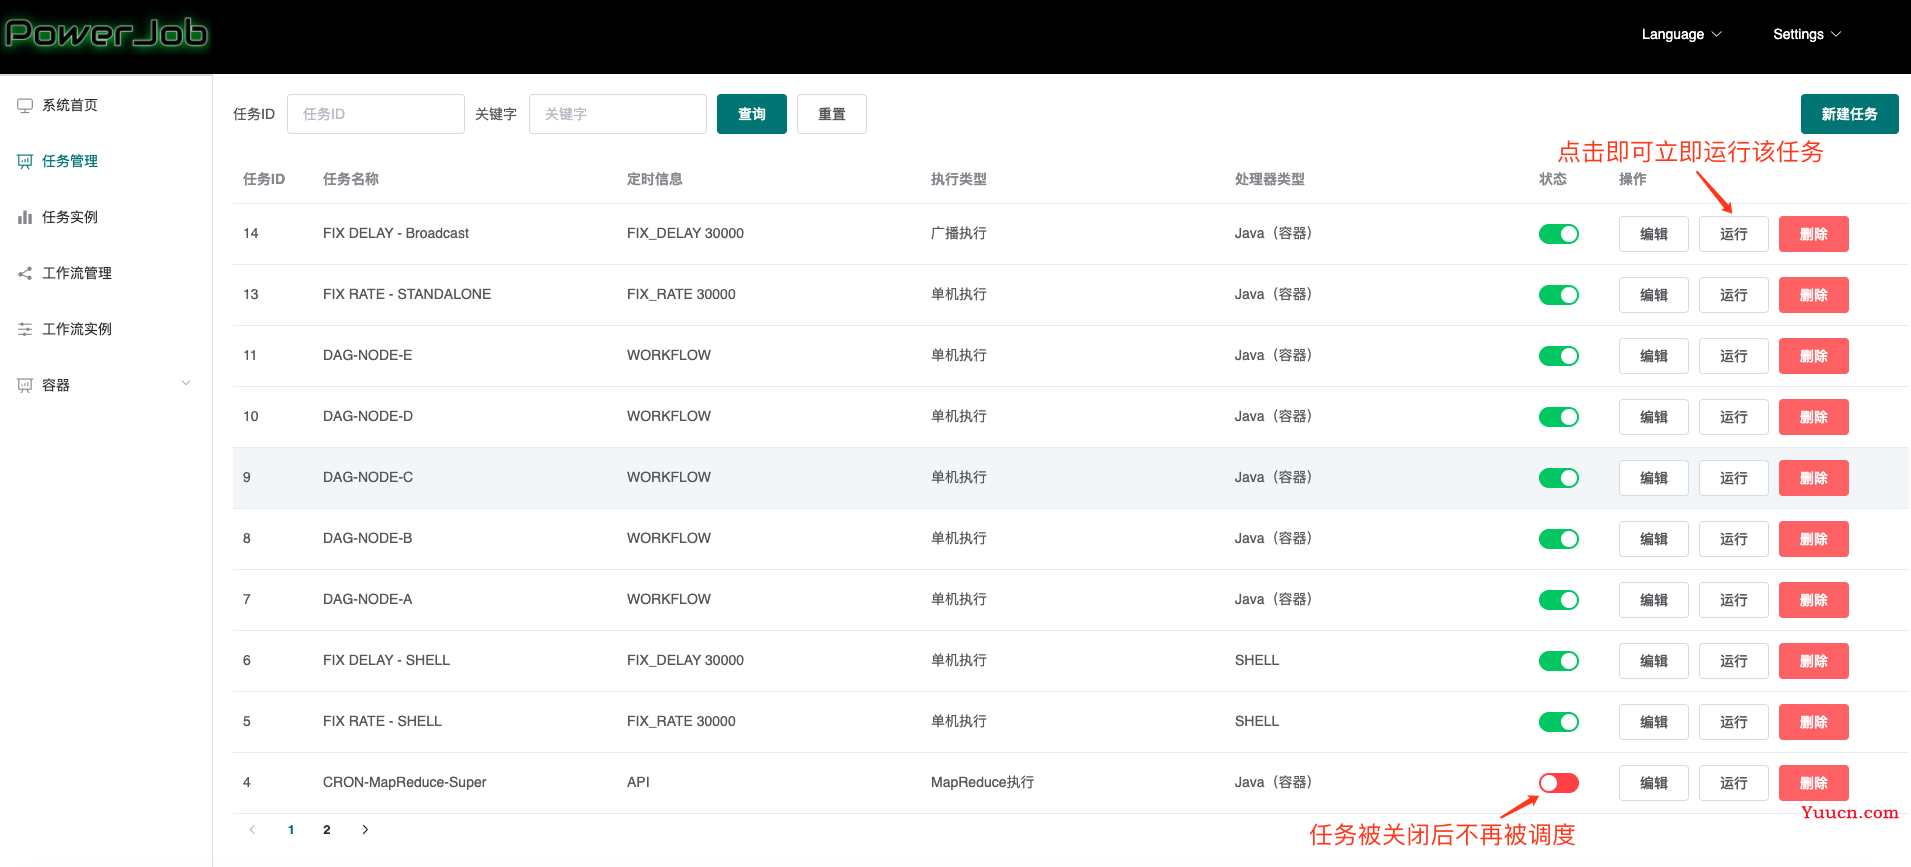Viewport: 1911px width, 867px height.
Task: Run task FIX DELAY - Broadcast
Action: (1734, 234)
